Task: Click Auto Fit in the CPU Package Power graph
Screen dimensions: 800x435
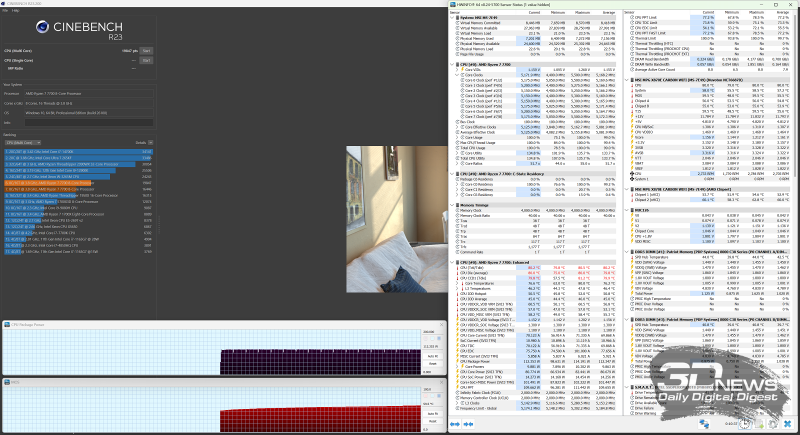Action: pyautogui.click(x=433, y=356)
